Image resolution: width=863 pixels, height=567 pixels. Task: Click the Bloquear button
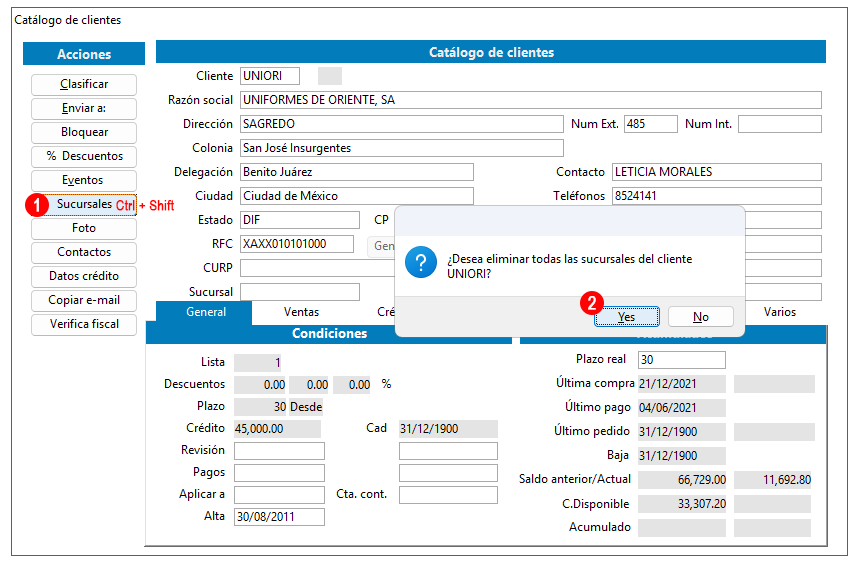click(x=84, y=133)
